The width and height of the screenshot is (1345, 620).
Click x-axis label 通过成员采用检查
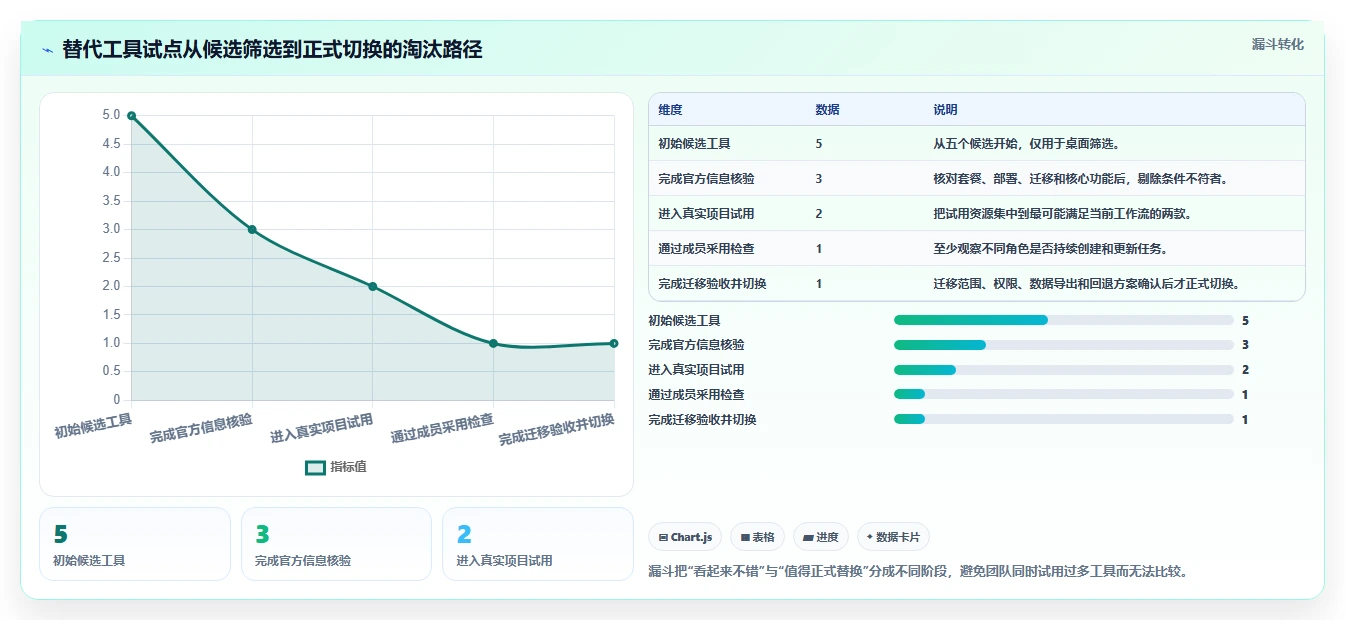coord(443,429)
